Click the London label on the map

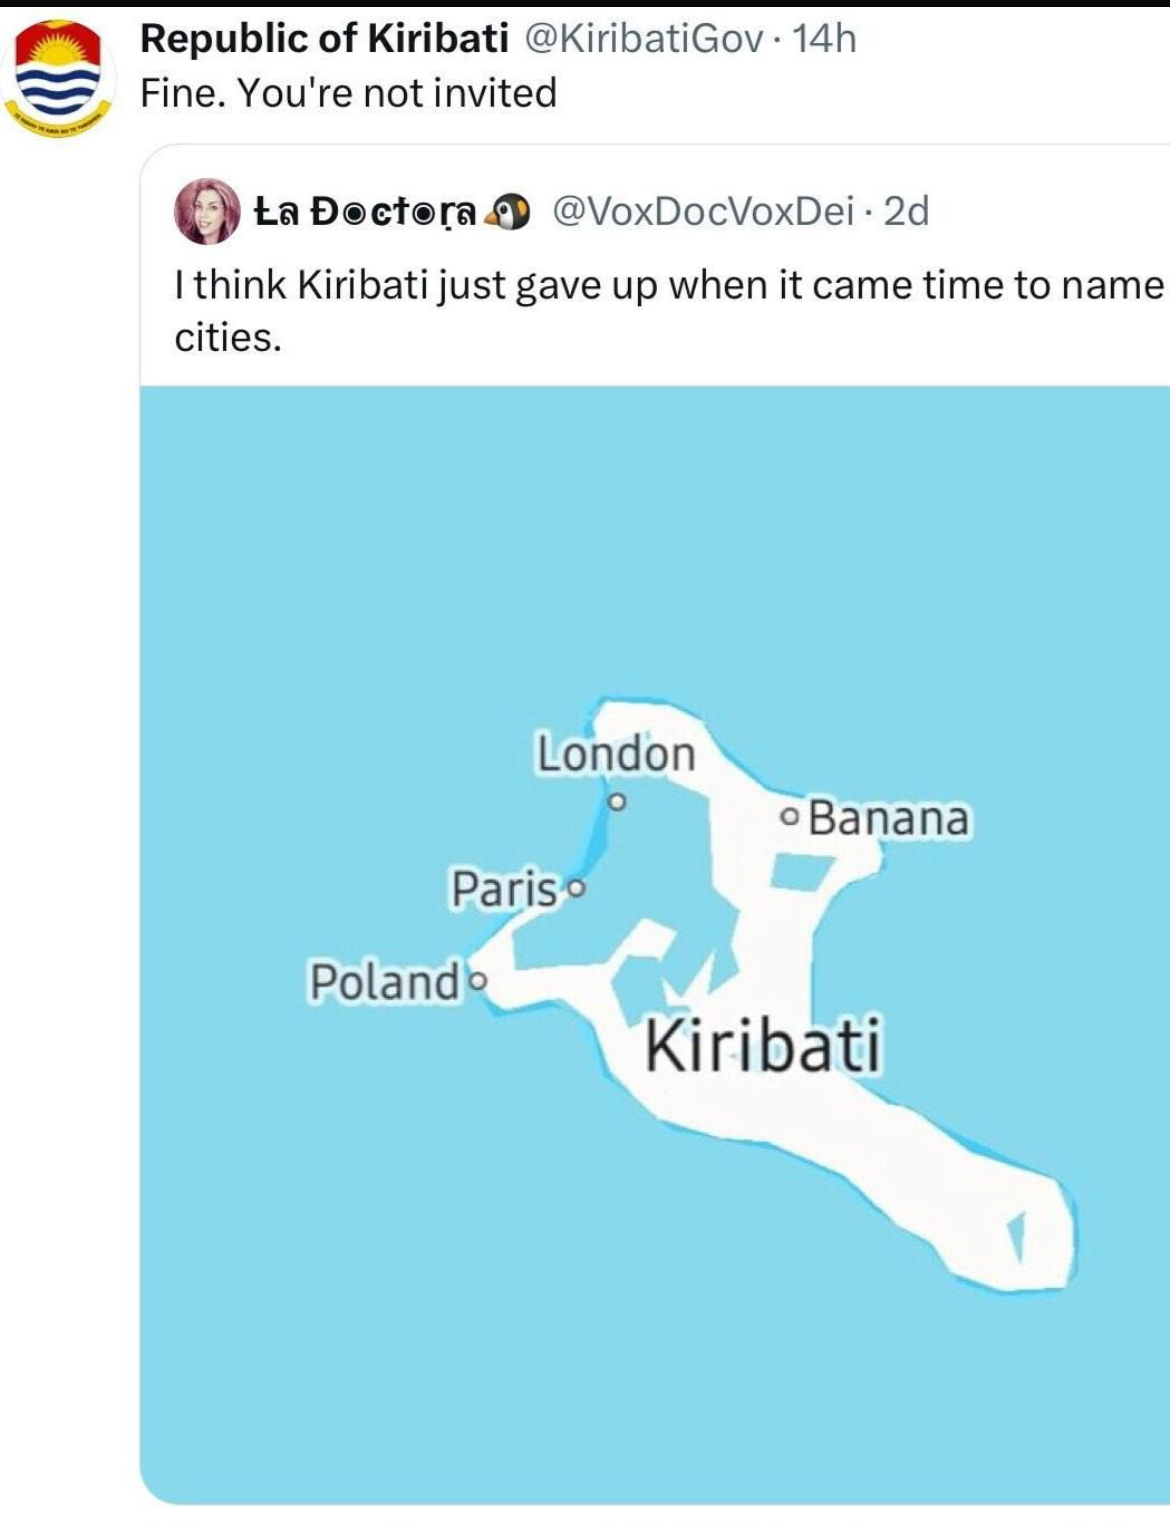[616, 753]
